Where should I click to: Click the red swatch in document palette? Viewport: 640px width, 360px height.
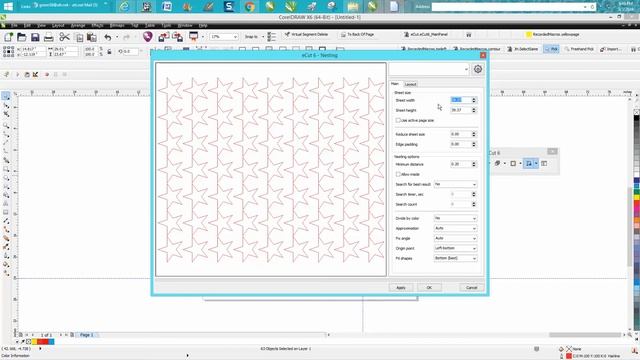click(42, 342)
